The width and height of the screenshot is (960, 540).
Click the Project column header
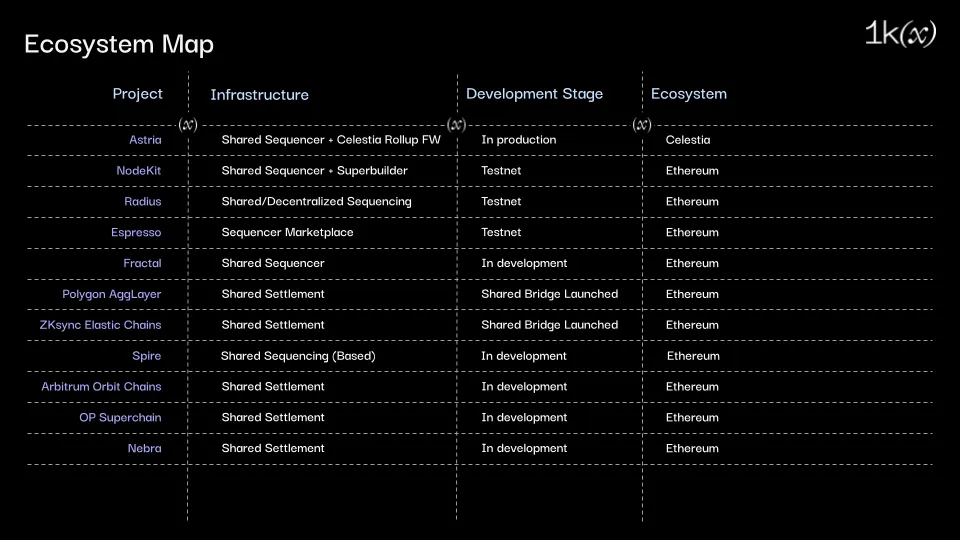pos(137,94)
